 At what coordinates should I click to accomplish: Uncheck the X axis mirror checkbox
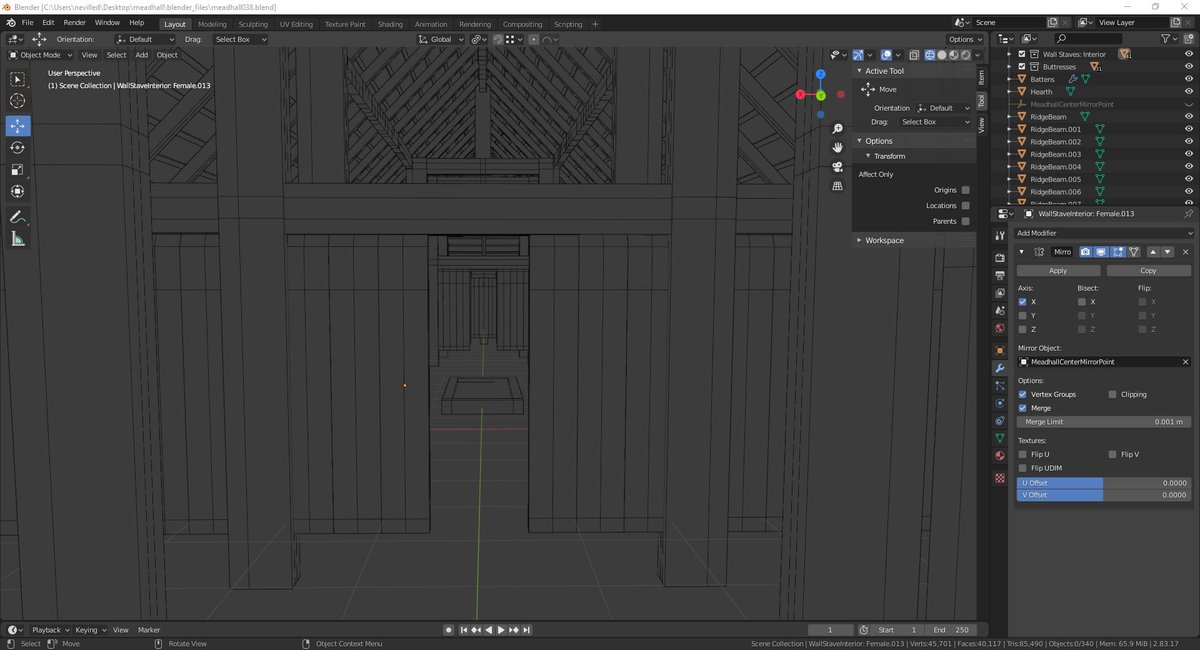1022,301
